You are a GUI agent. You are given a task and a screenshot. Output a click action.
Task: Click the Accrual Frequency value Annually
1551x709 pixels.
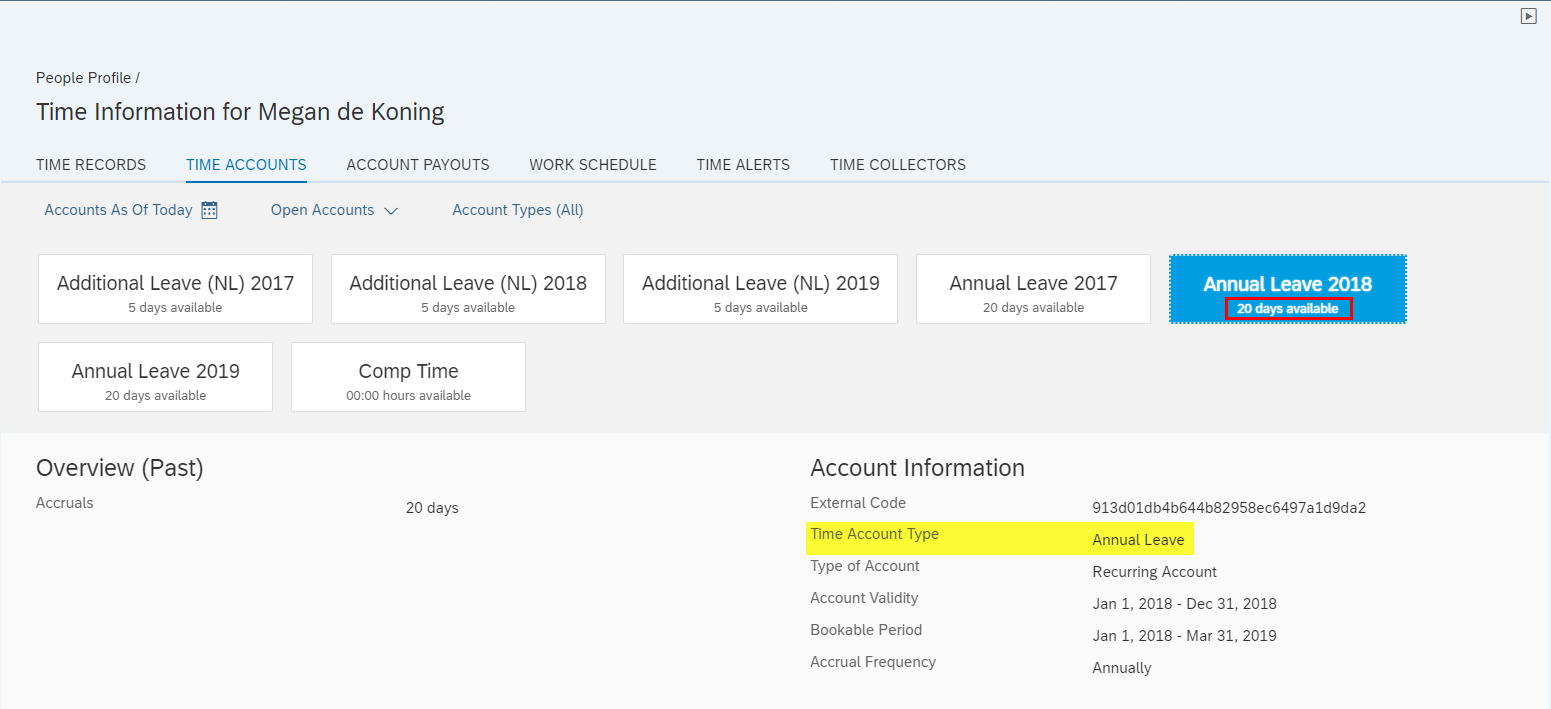[x=1122, y=668]
